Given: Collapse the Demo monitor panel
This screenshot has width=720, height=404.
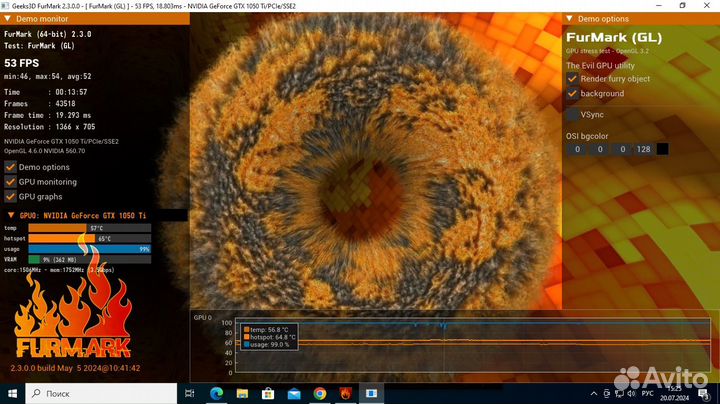Looking at the screenshot, I should click(7, 19).
